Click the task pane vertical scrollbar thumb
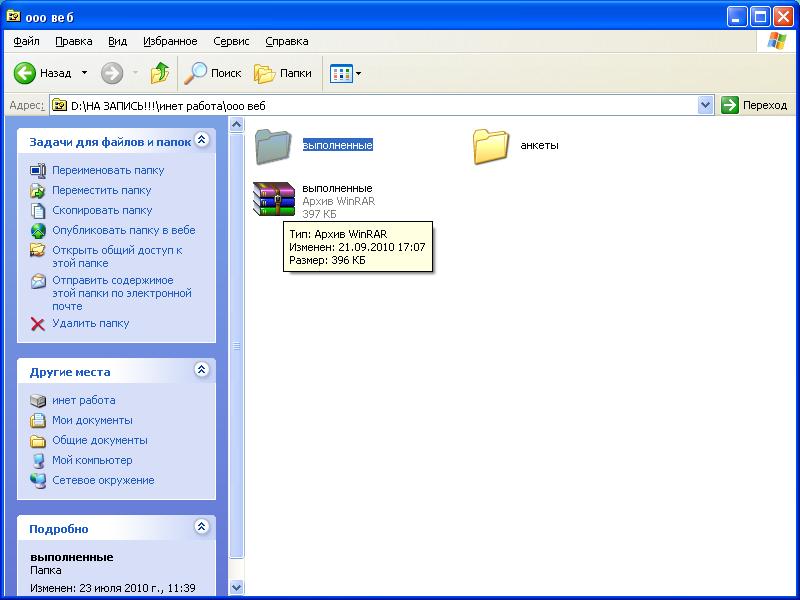The width and height of the screenshot is (800, 600). (x=236, y=346)
